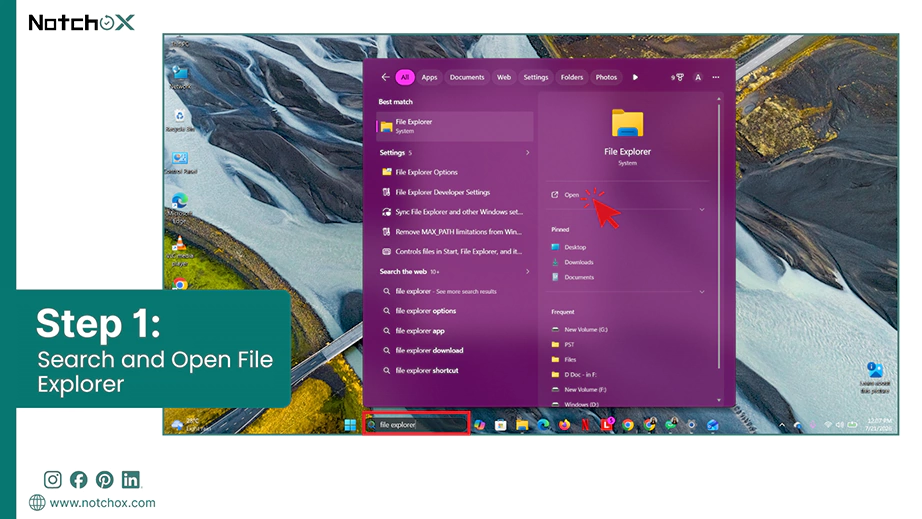Select 'file explorer shortcut' web suggestion
922x519 pixels.
point(455,370)
